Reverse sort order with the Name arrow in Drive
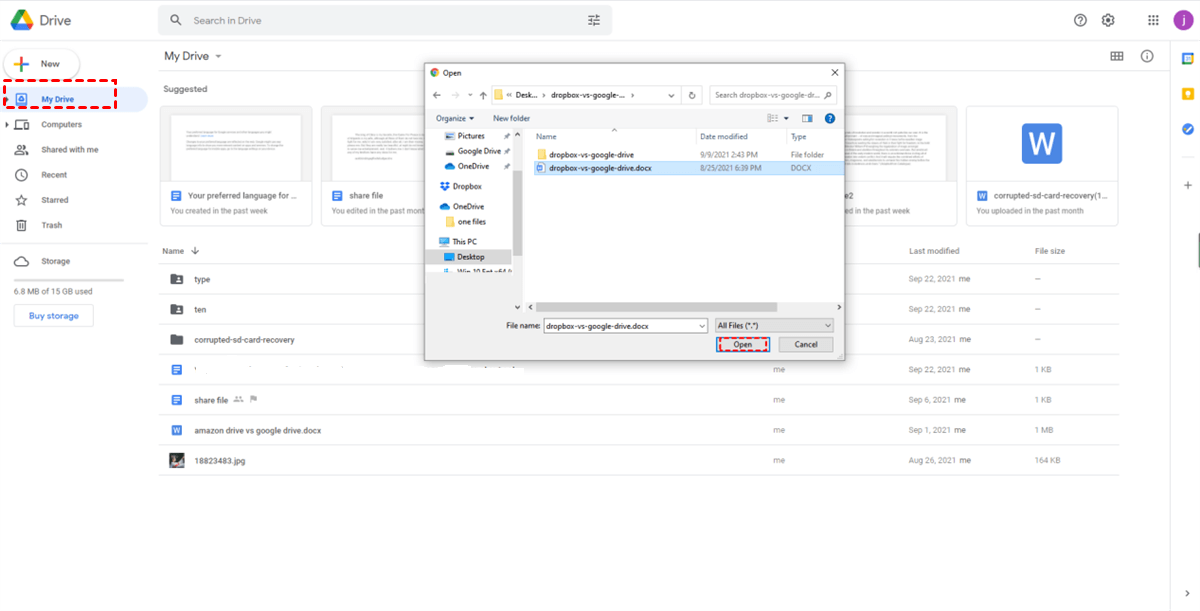 coord(195,251)
